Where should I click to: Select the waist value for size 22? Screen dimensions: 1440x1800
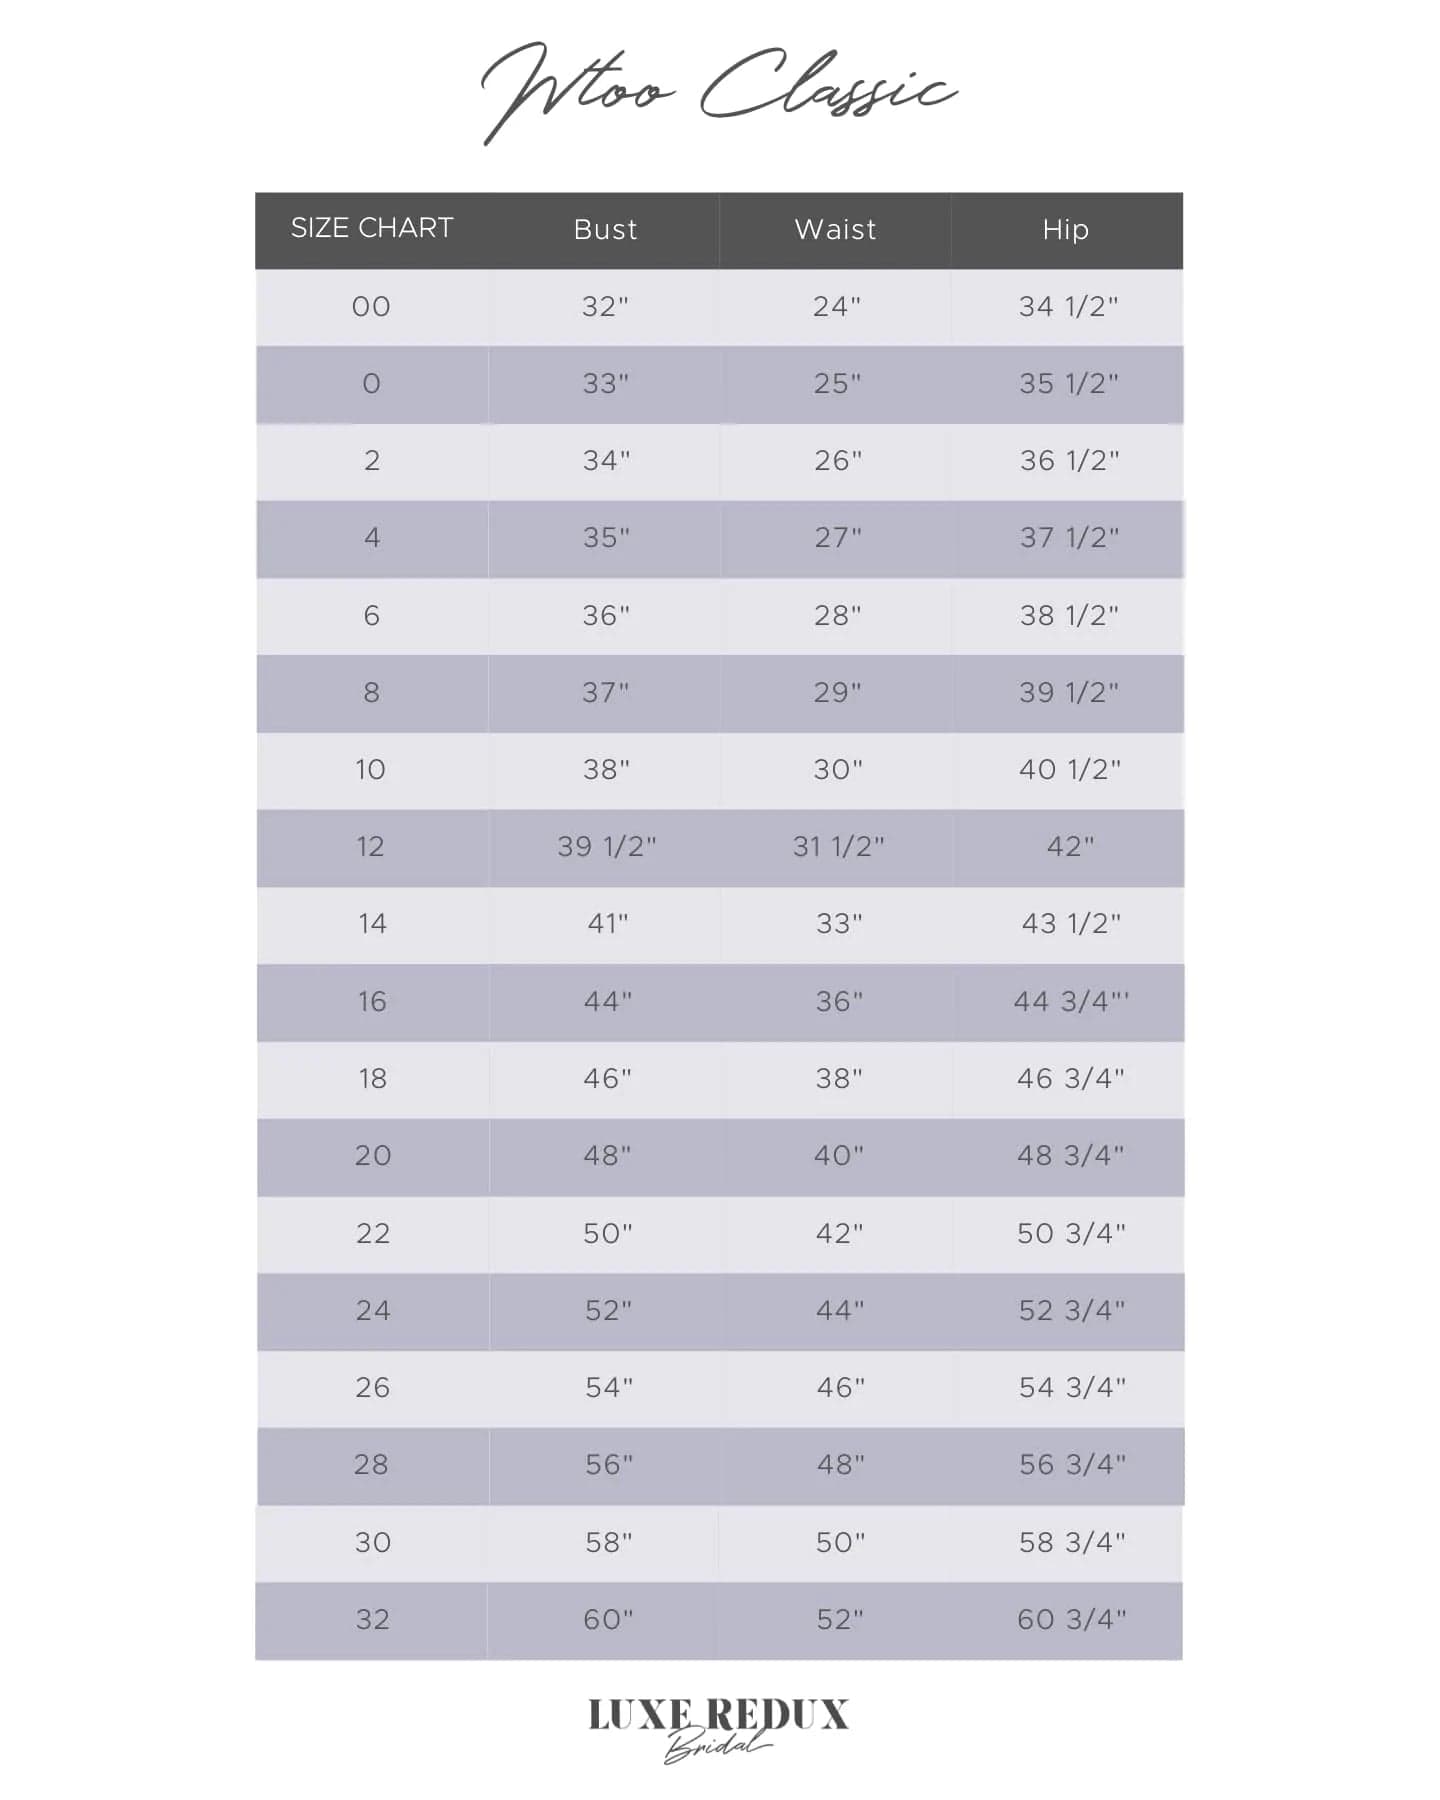[x=839, y=1233]
